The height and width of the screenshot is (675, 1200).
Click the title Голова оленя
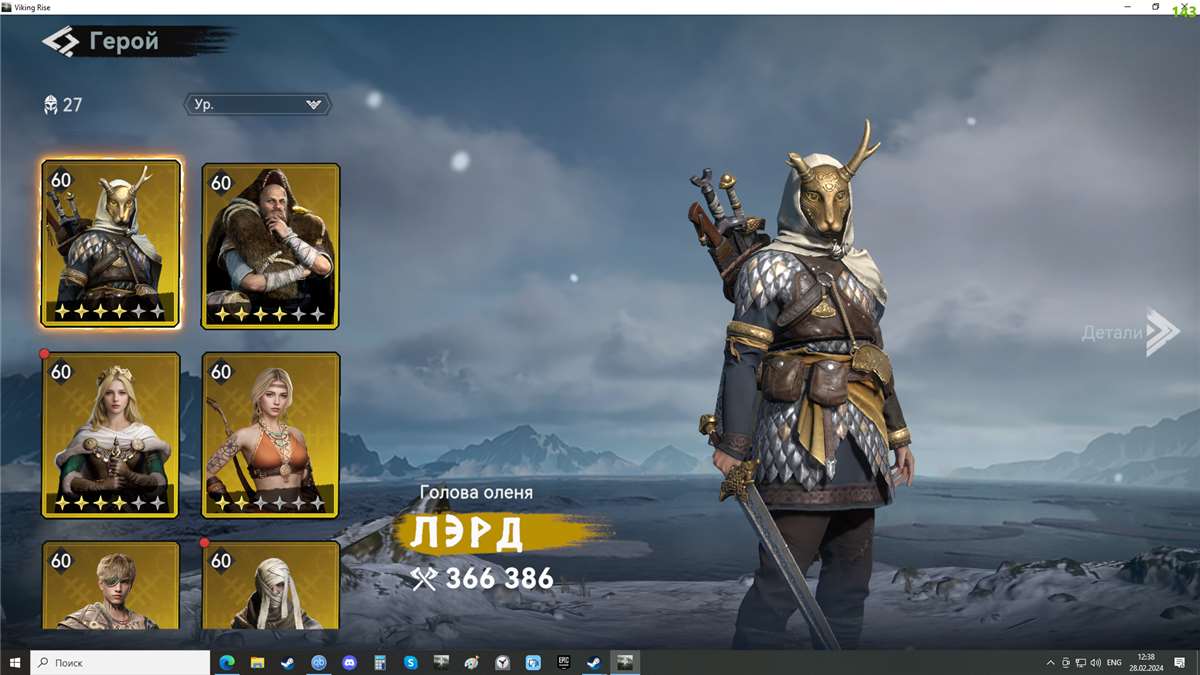point(476,492)
